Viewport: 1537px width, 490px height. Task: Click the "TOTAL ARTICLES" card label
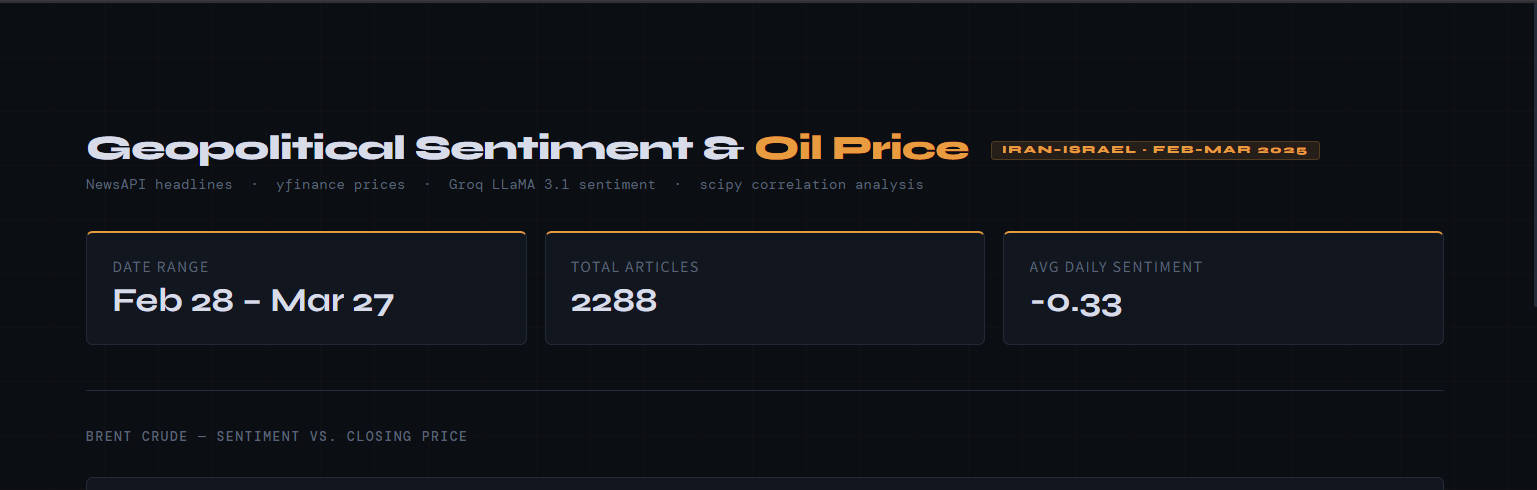[634, 267]
